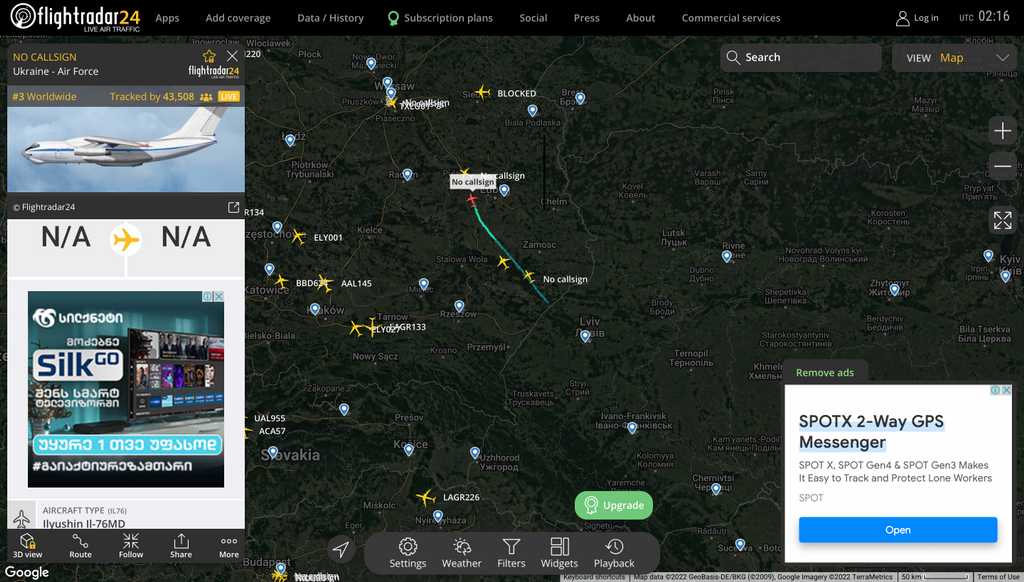
Task: Click "Ilyushin Il-76MD" aircraft type text
Action: coord(84,523)
